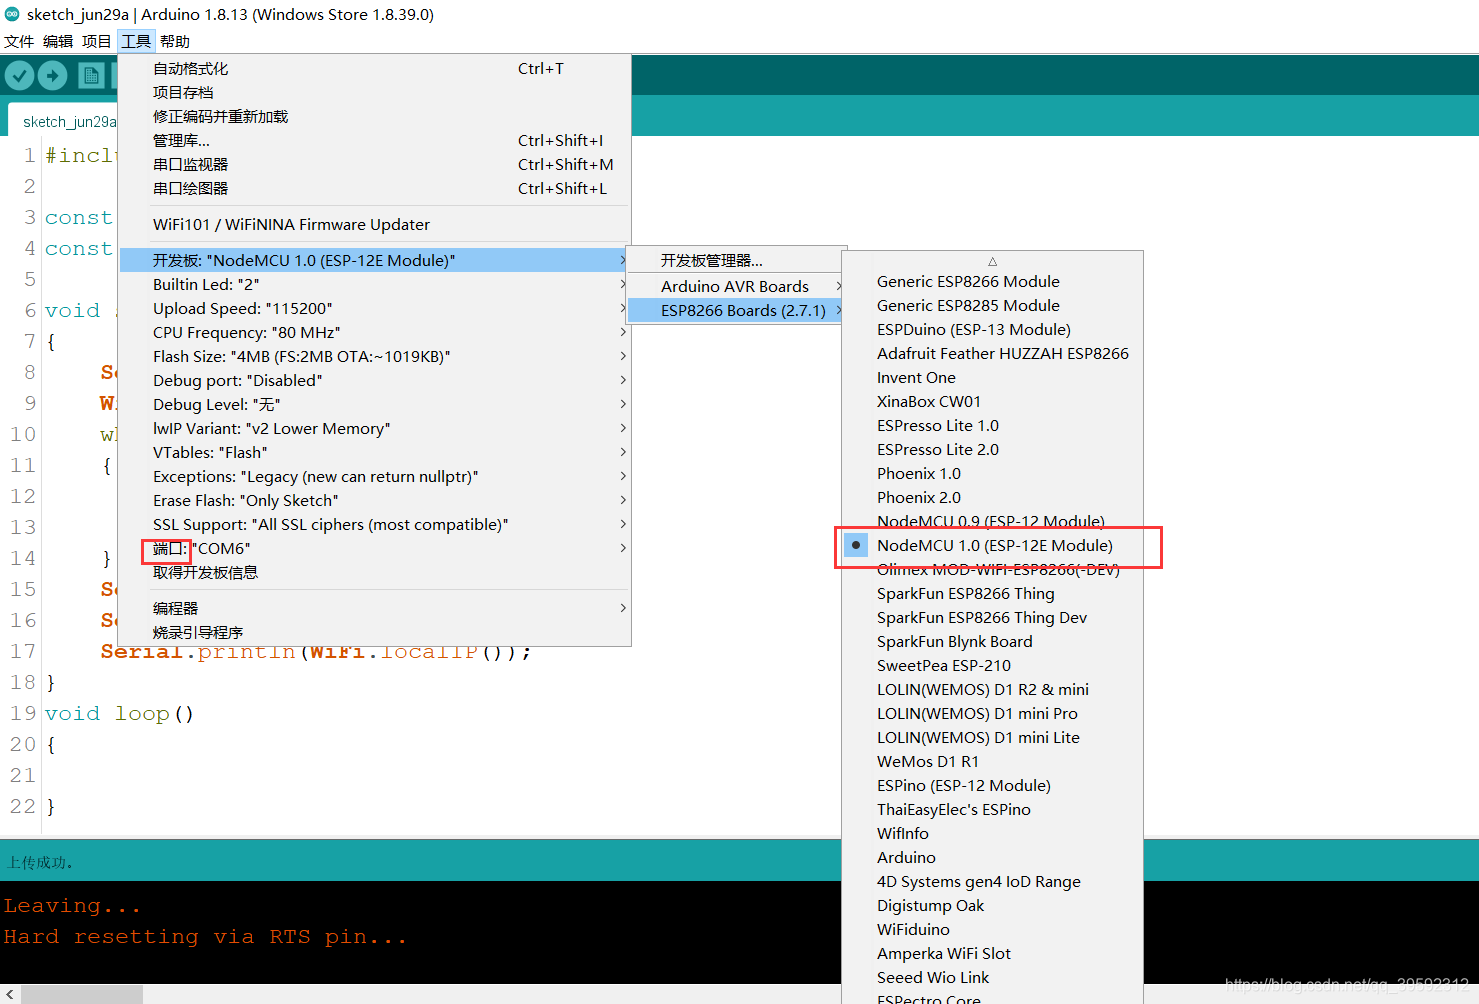
Task: Open the 帮助 menu
Action: tap(175, 41)
